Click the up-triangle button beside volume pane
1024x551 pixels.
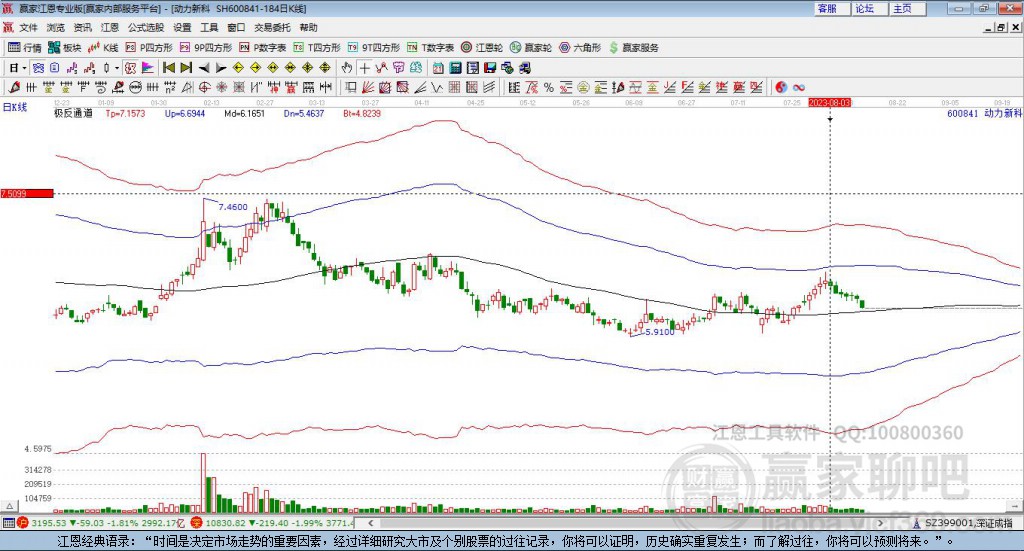click(x=9, y=506)
